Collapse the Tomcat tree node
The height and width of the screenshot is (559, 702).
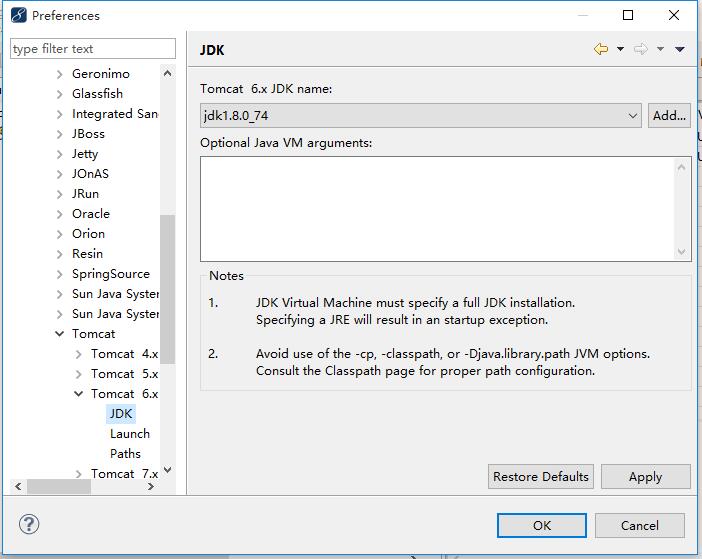60,333
